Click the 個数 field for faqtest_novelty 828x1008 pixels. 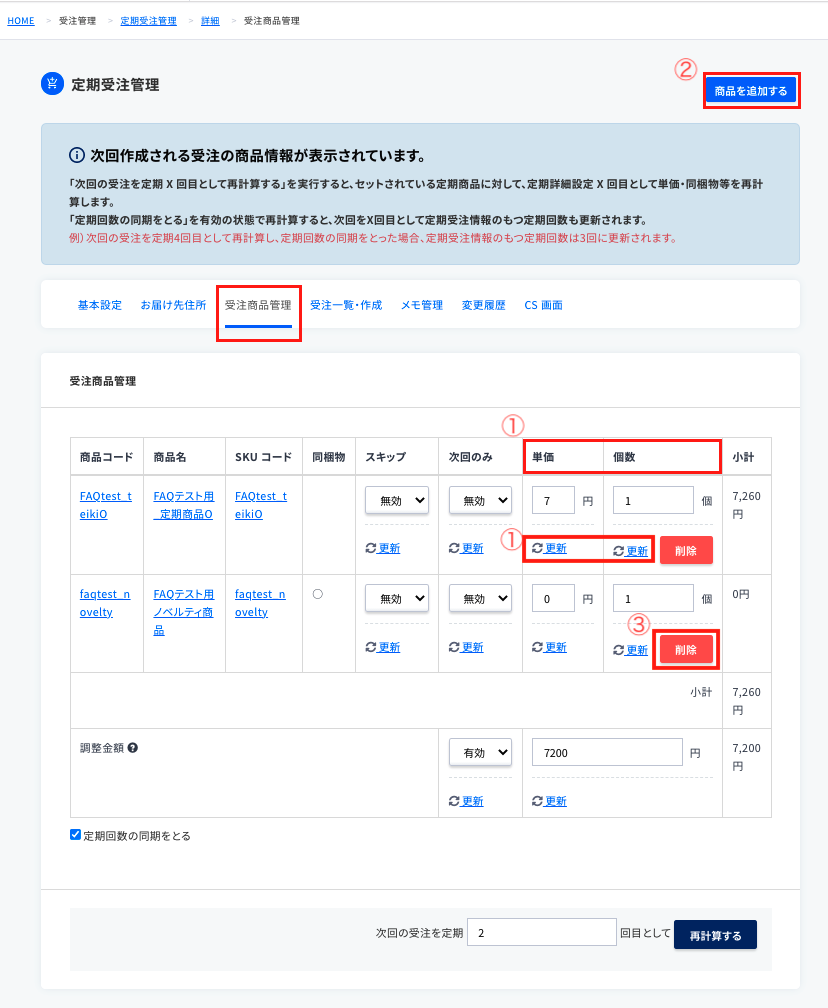pyautogui.click(x=653, y=598)
